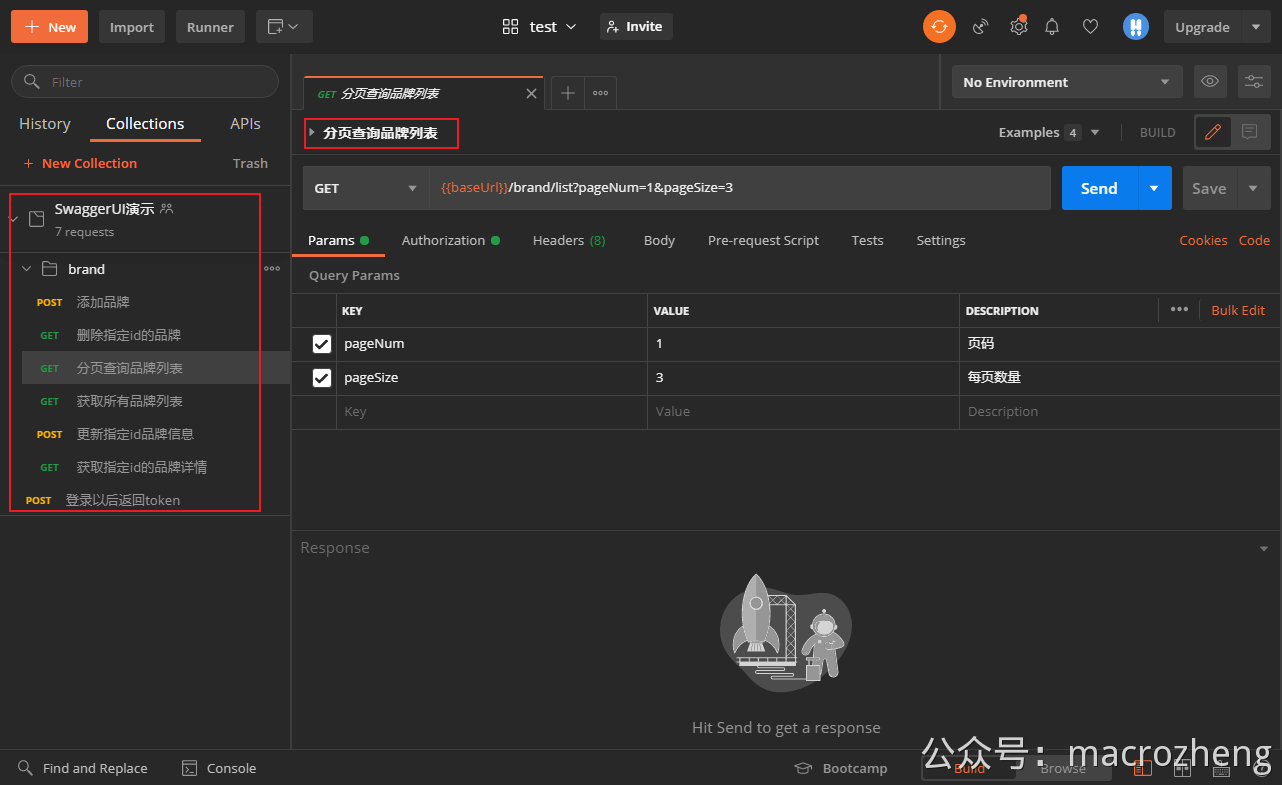Open the brand folder more-actions dots
Screen dimensions: 1282x785
(x=272, y=269)
